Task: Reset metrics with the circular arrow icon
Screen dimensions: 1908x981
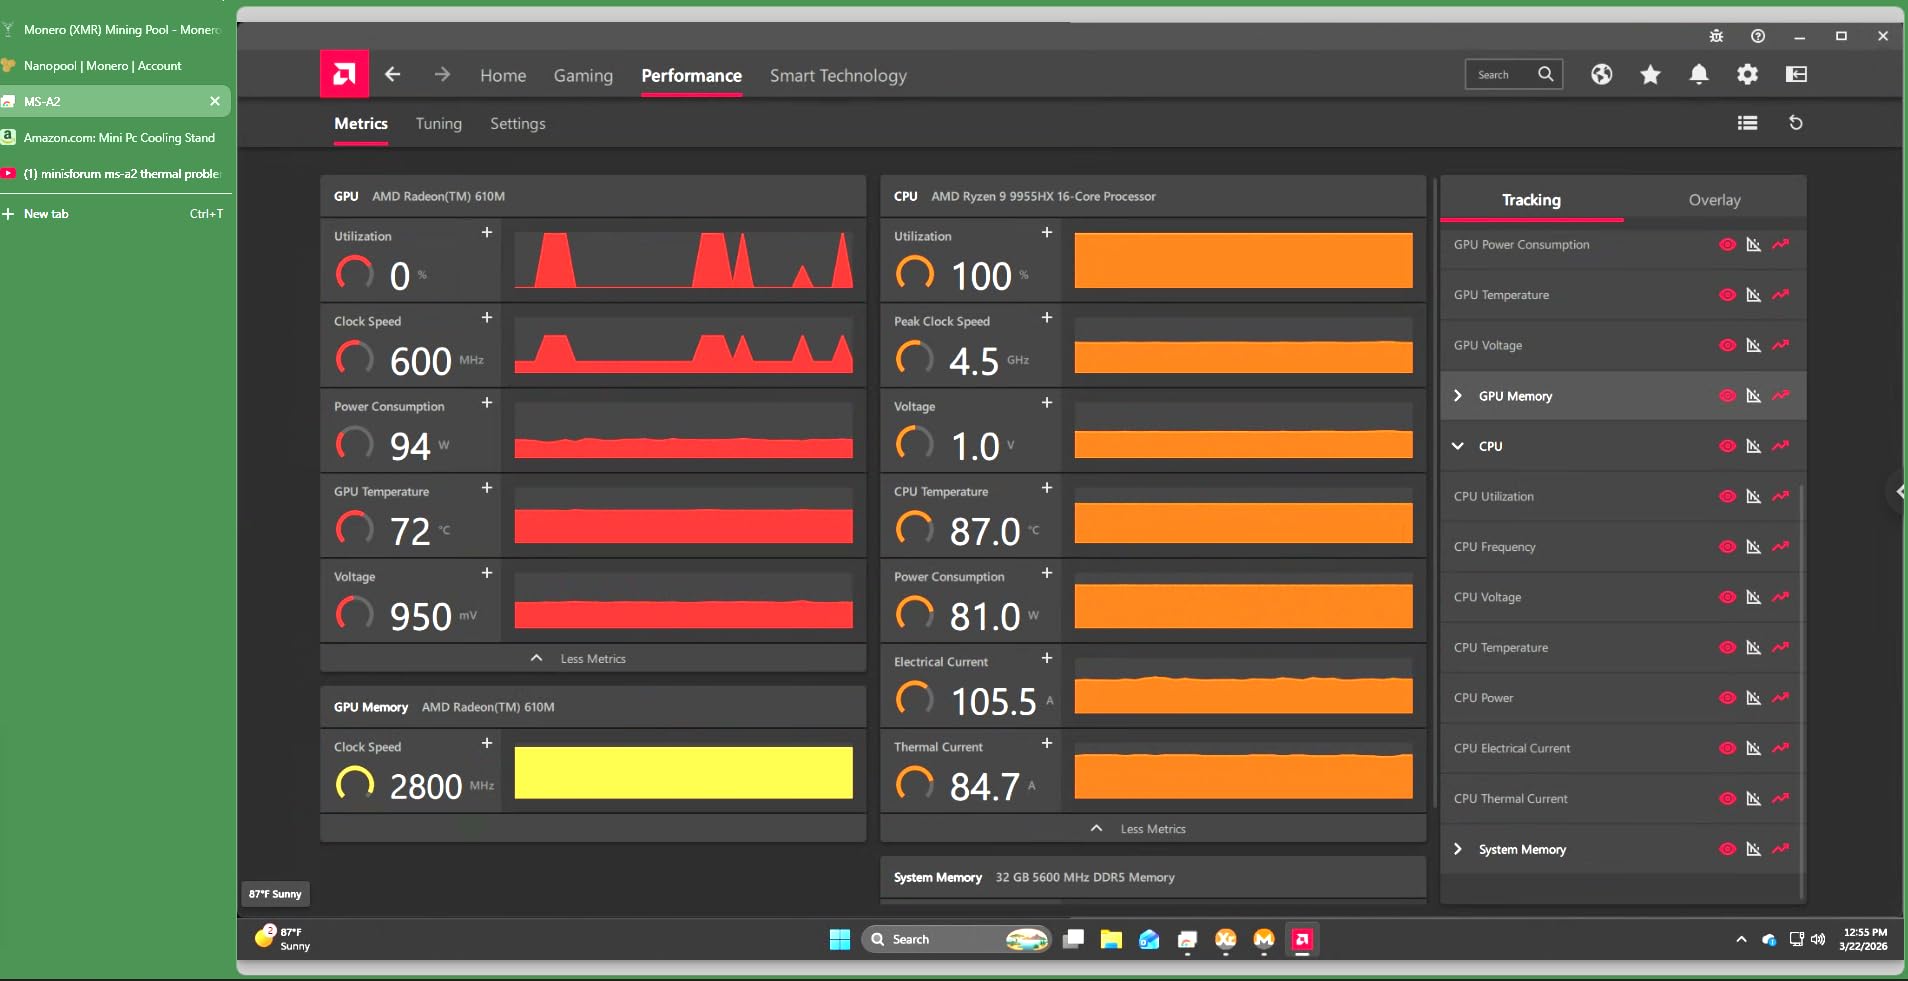Action: 1796,123
